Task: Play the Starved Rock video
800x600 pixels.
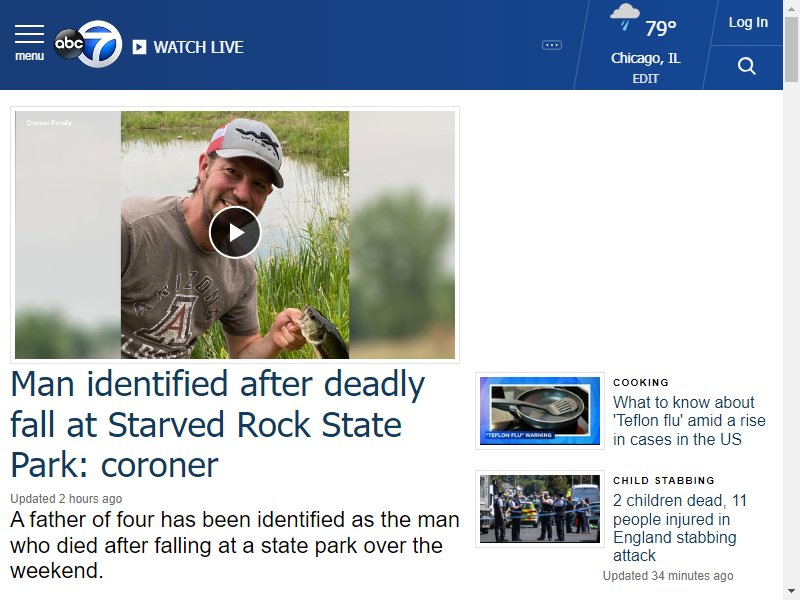Action: 235,233
